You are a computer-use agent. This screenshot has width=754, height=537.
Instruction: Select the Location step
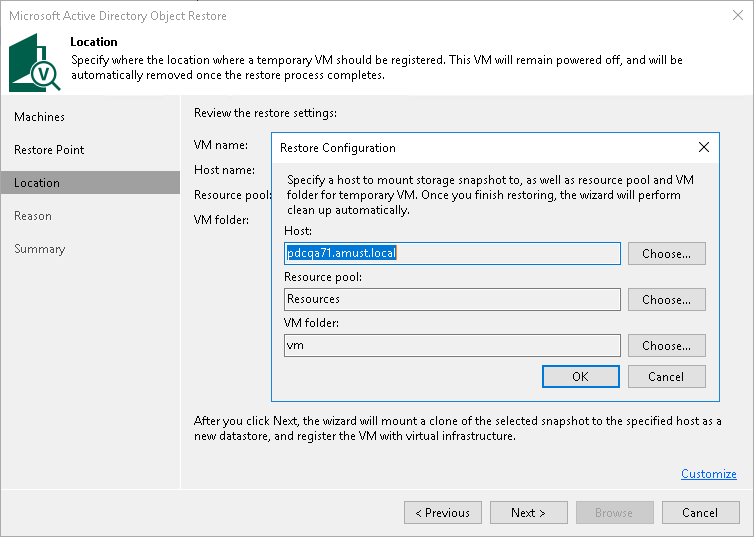pos(37,183)
